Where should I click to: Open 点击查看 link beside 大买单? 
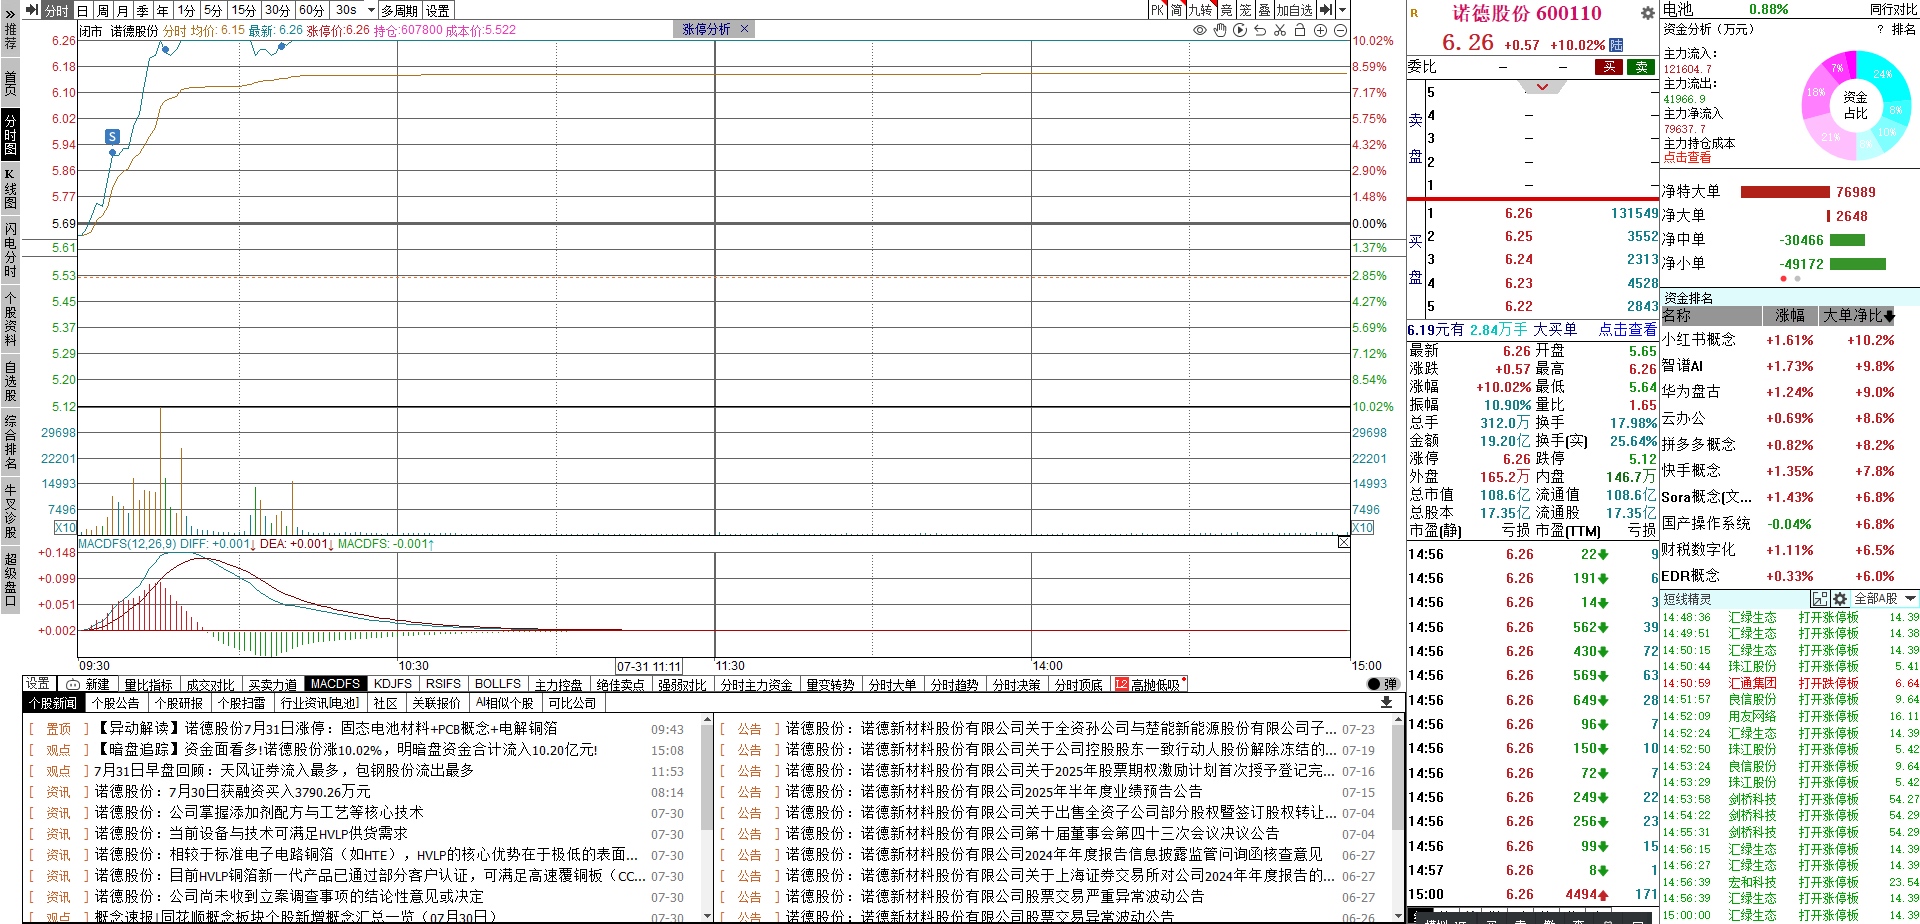pyautogui.click(x=1627, y=329)
